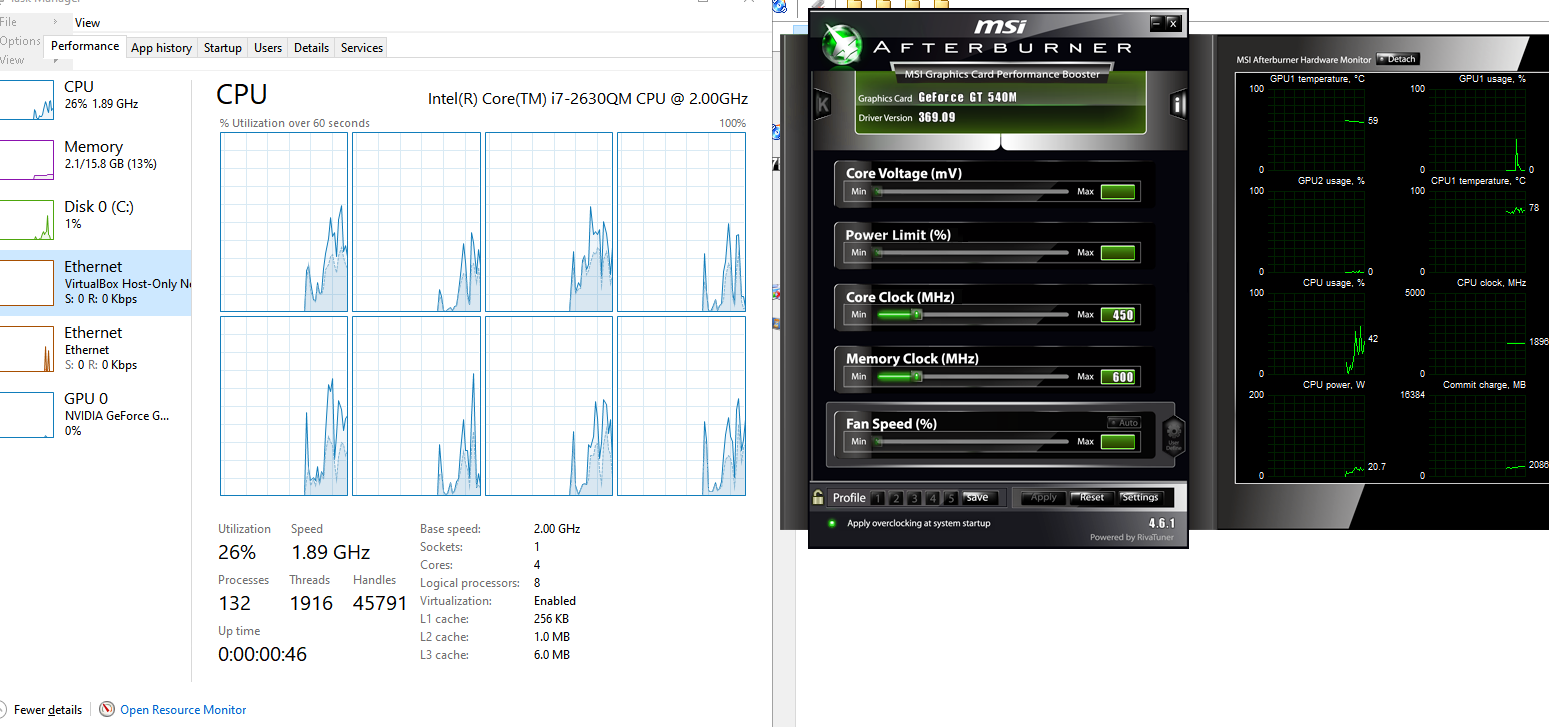Click Fewer details link
Viewport: 1549px width, 727px height.
48,709
